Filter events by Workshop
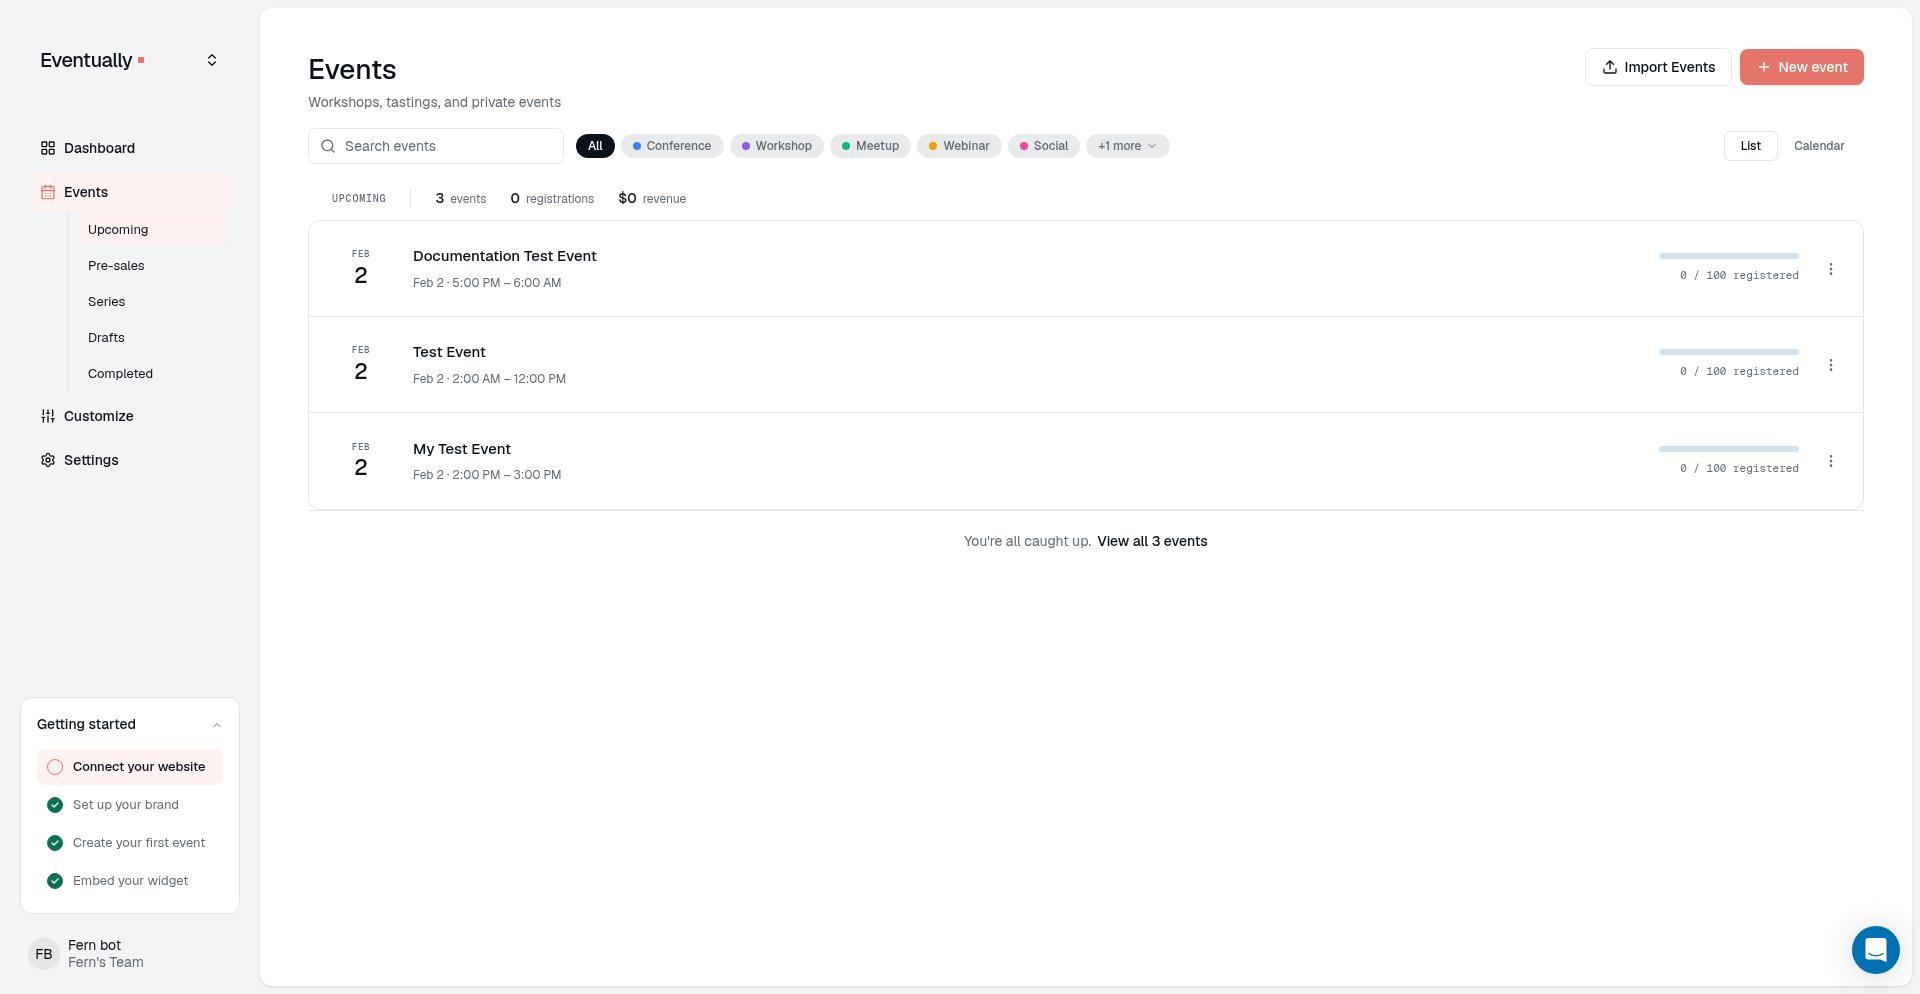The height and width of the screenshot is (994, 1920). (x=777, y=146)
